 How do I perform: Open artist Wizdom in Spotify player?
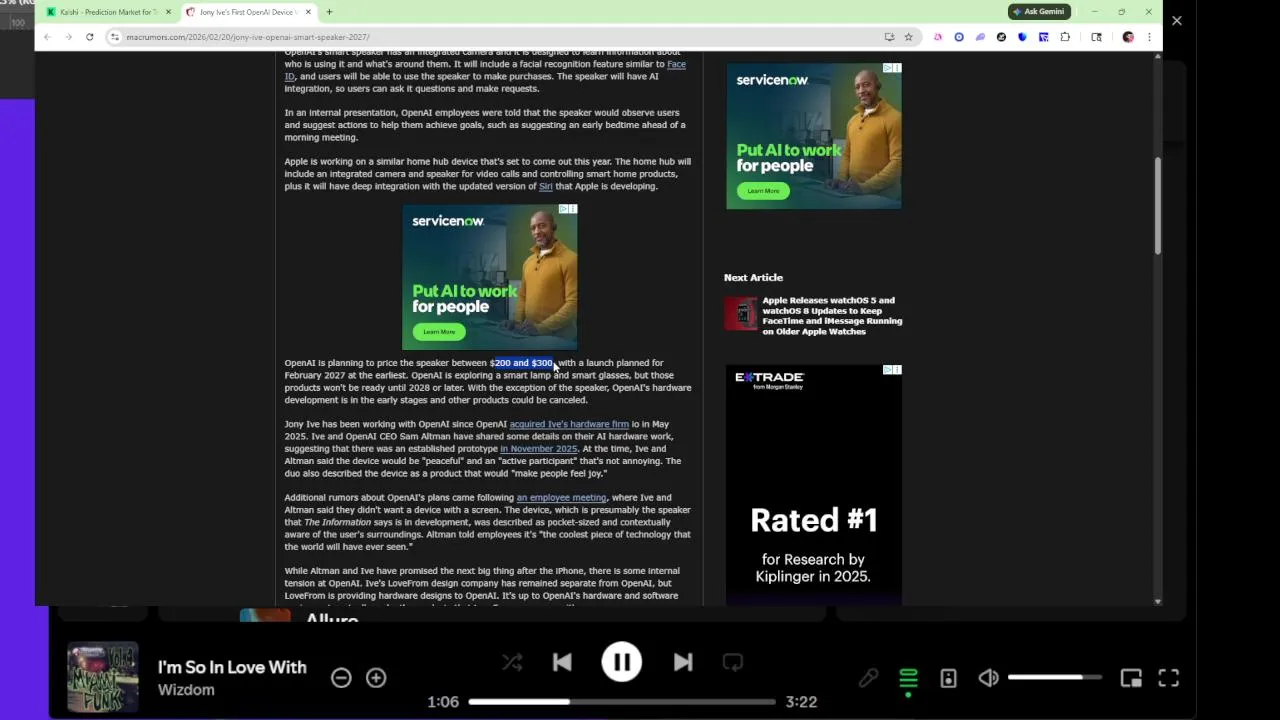(x=186, y=690)
